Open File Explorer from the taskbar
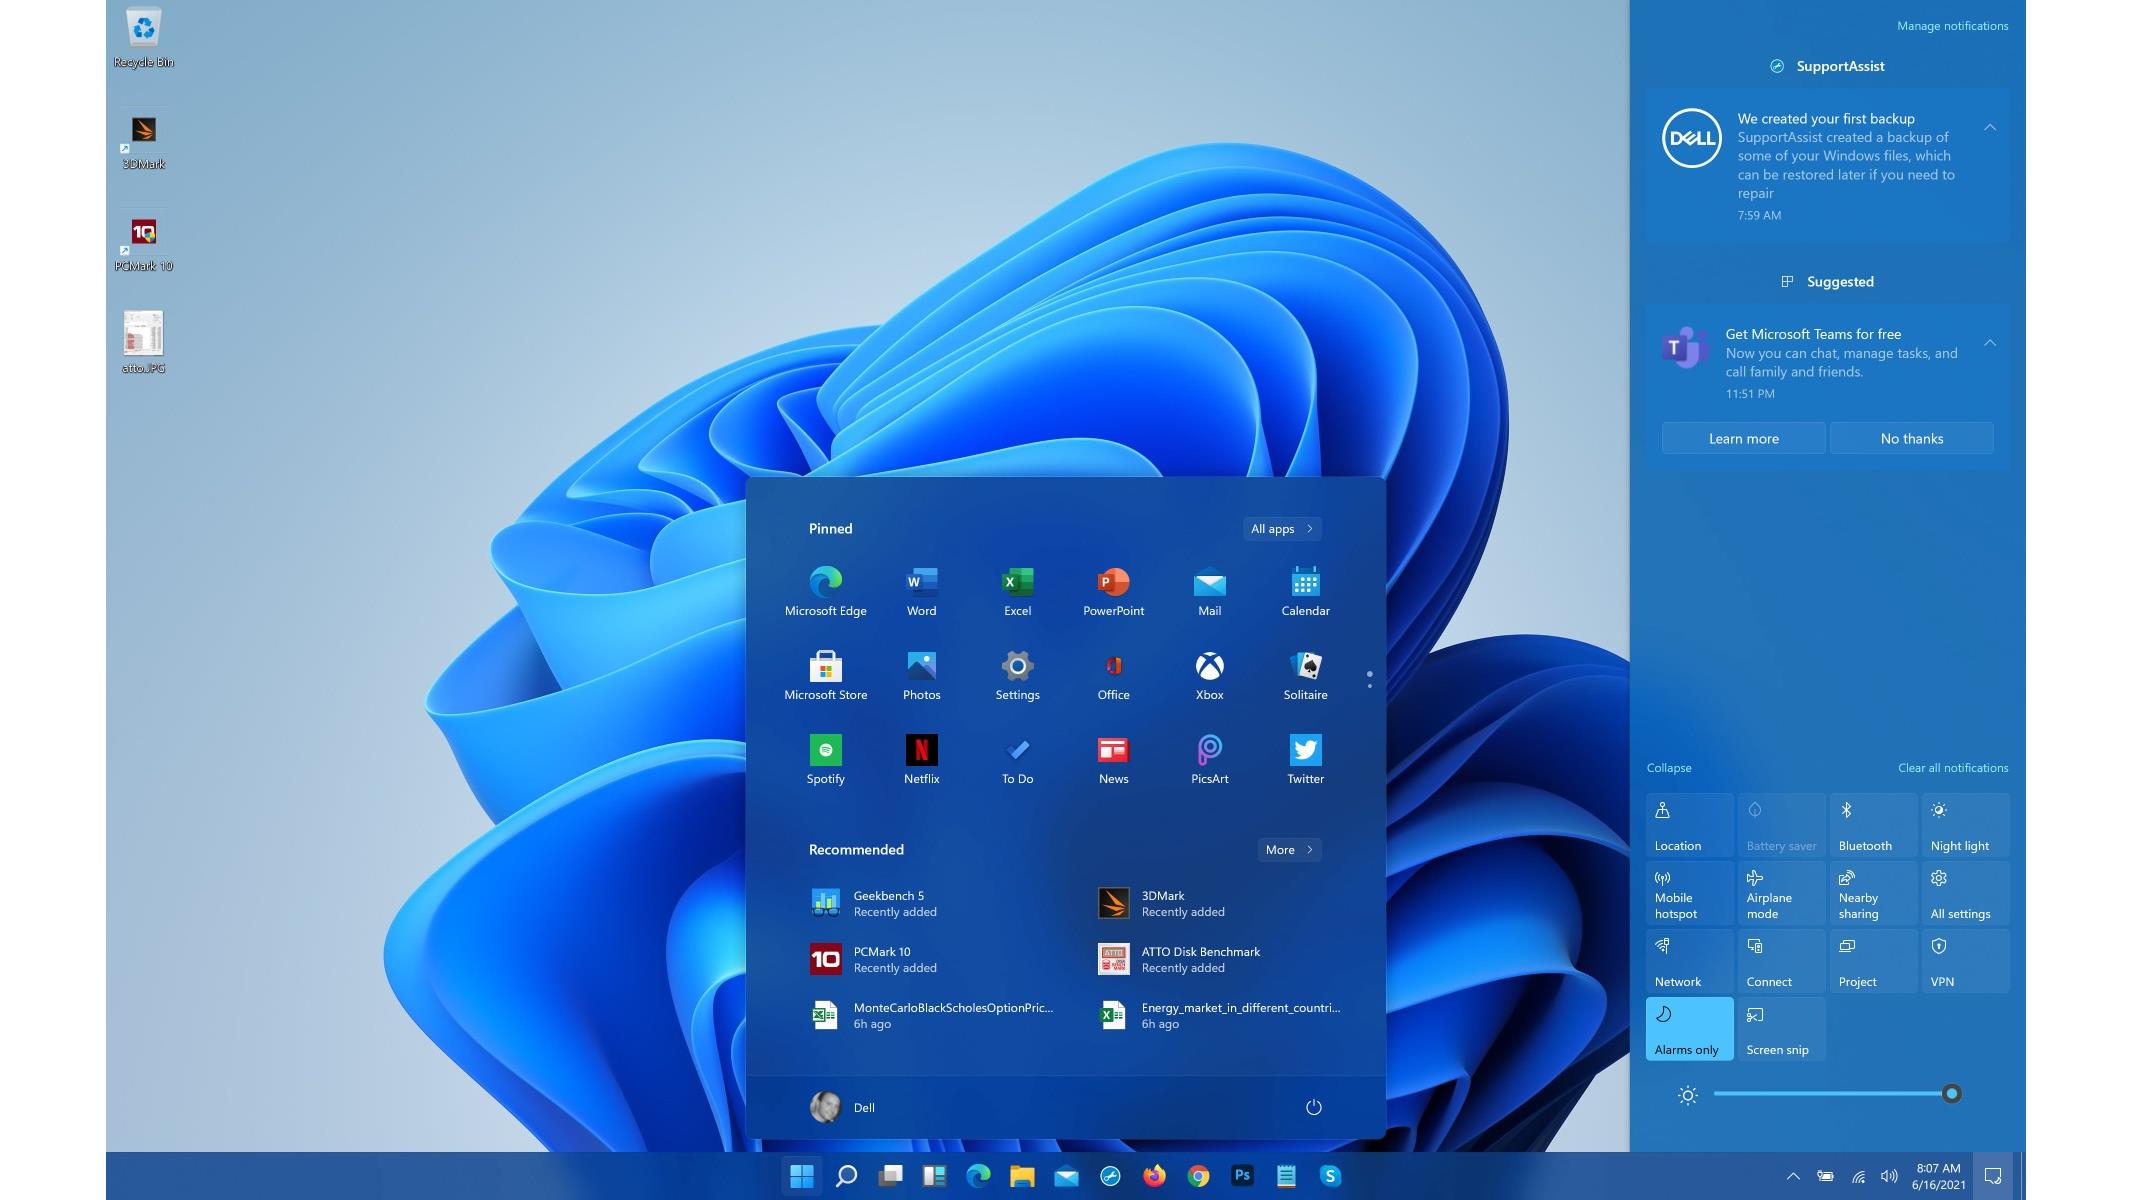 click(x=1022, y=1176)
